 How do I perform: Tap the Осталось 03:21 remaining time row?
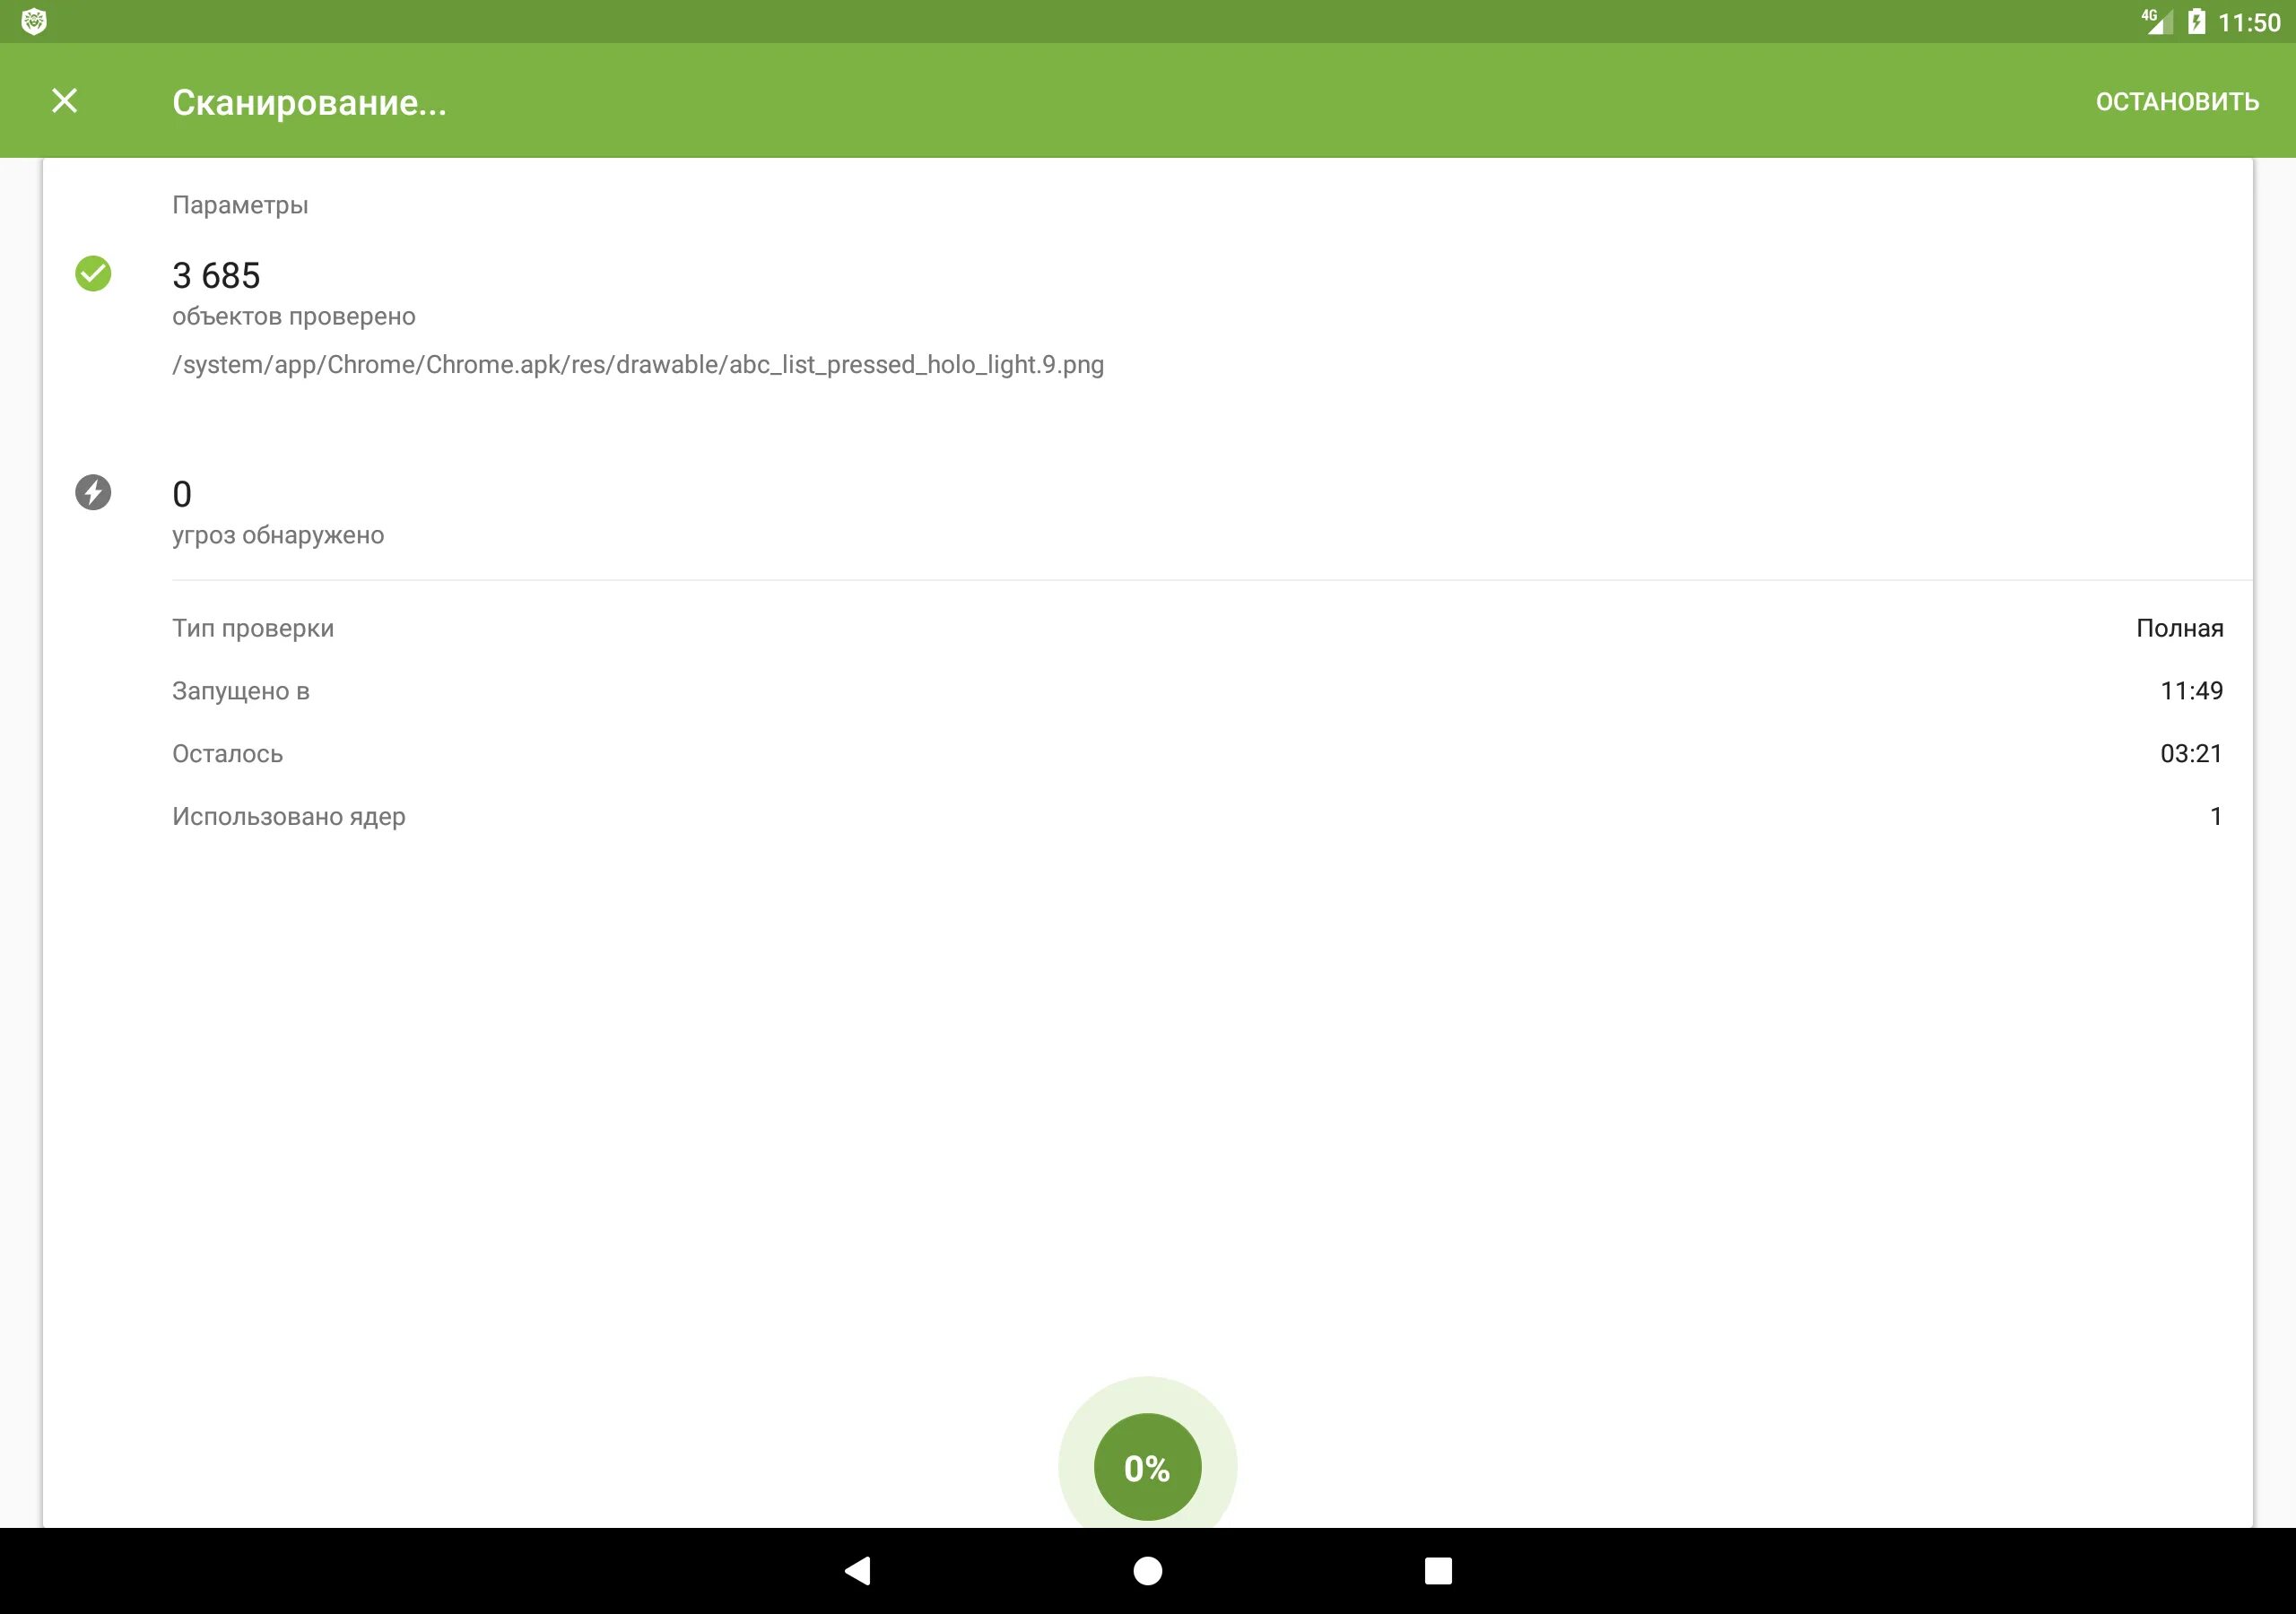(1197, 753)
